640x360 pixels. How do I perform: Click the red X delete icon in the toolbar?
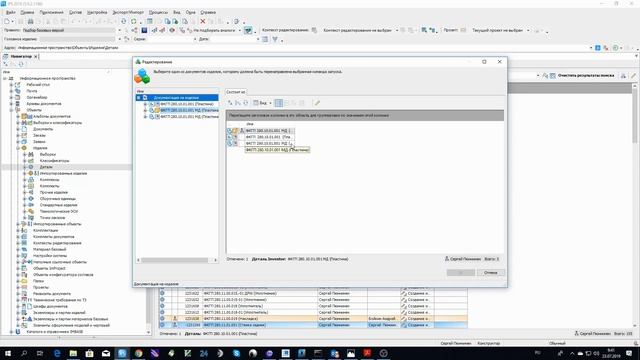(x=202, y=21)
